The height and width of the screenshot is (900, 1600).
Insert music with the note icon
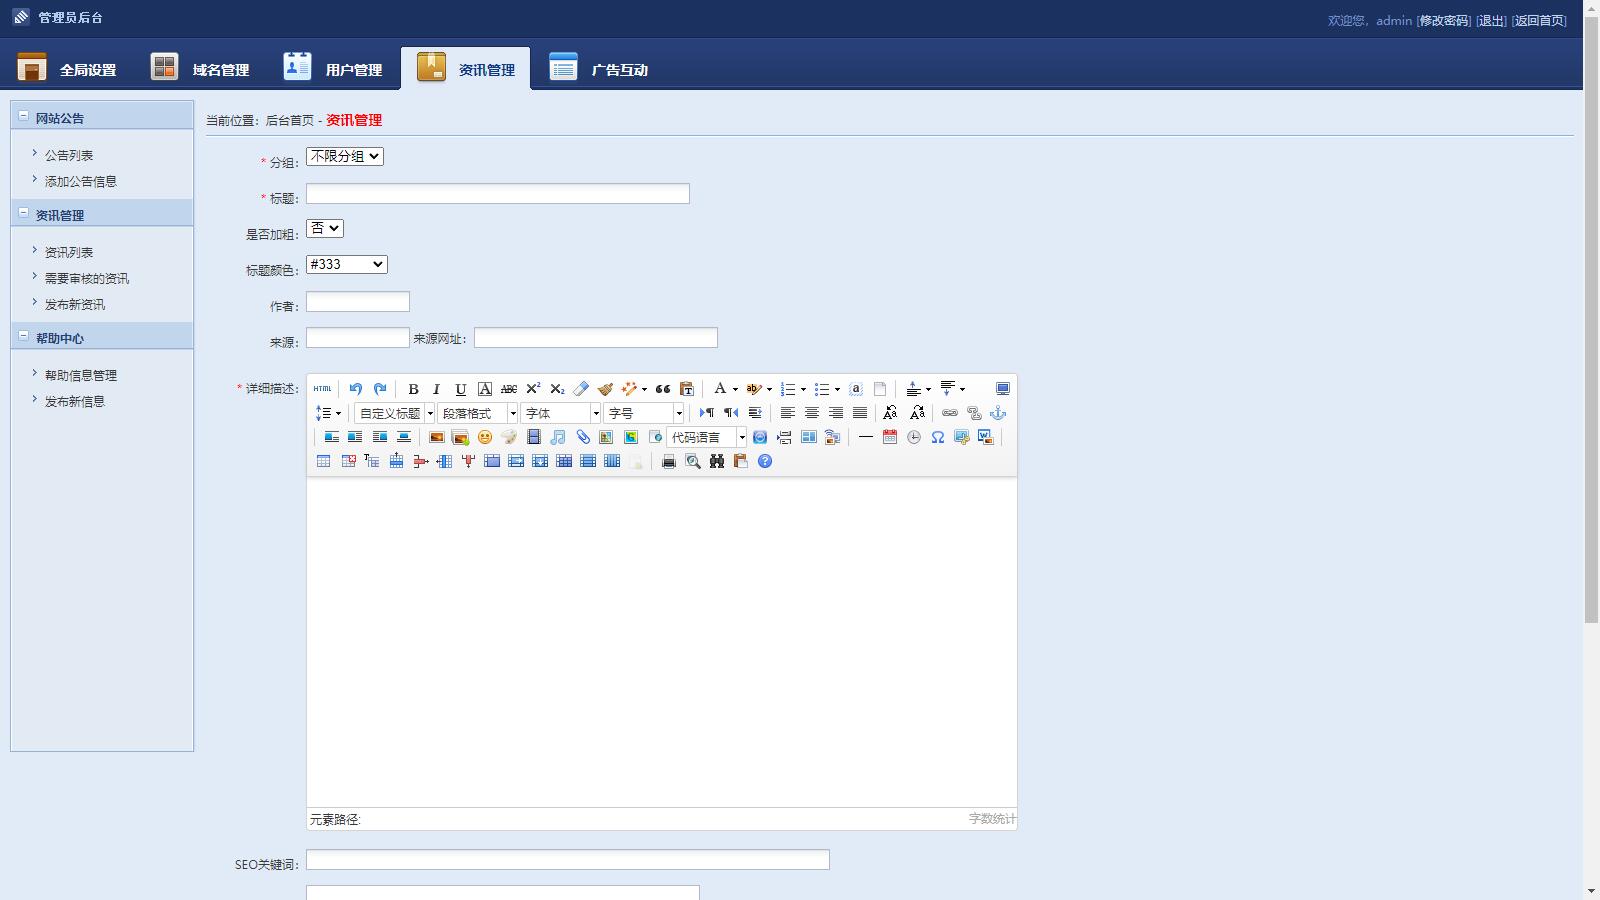pos(558,437)
